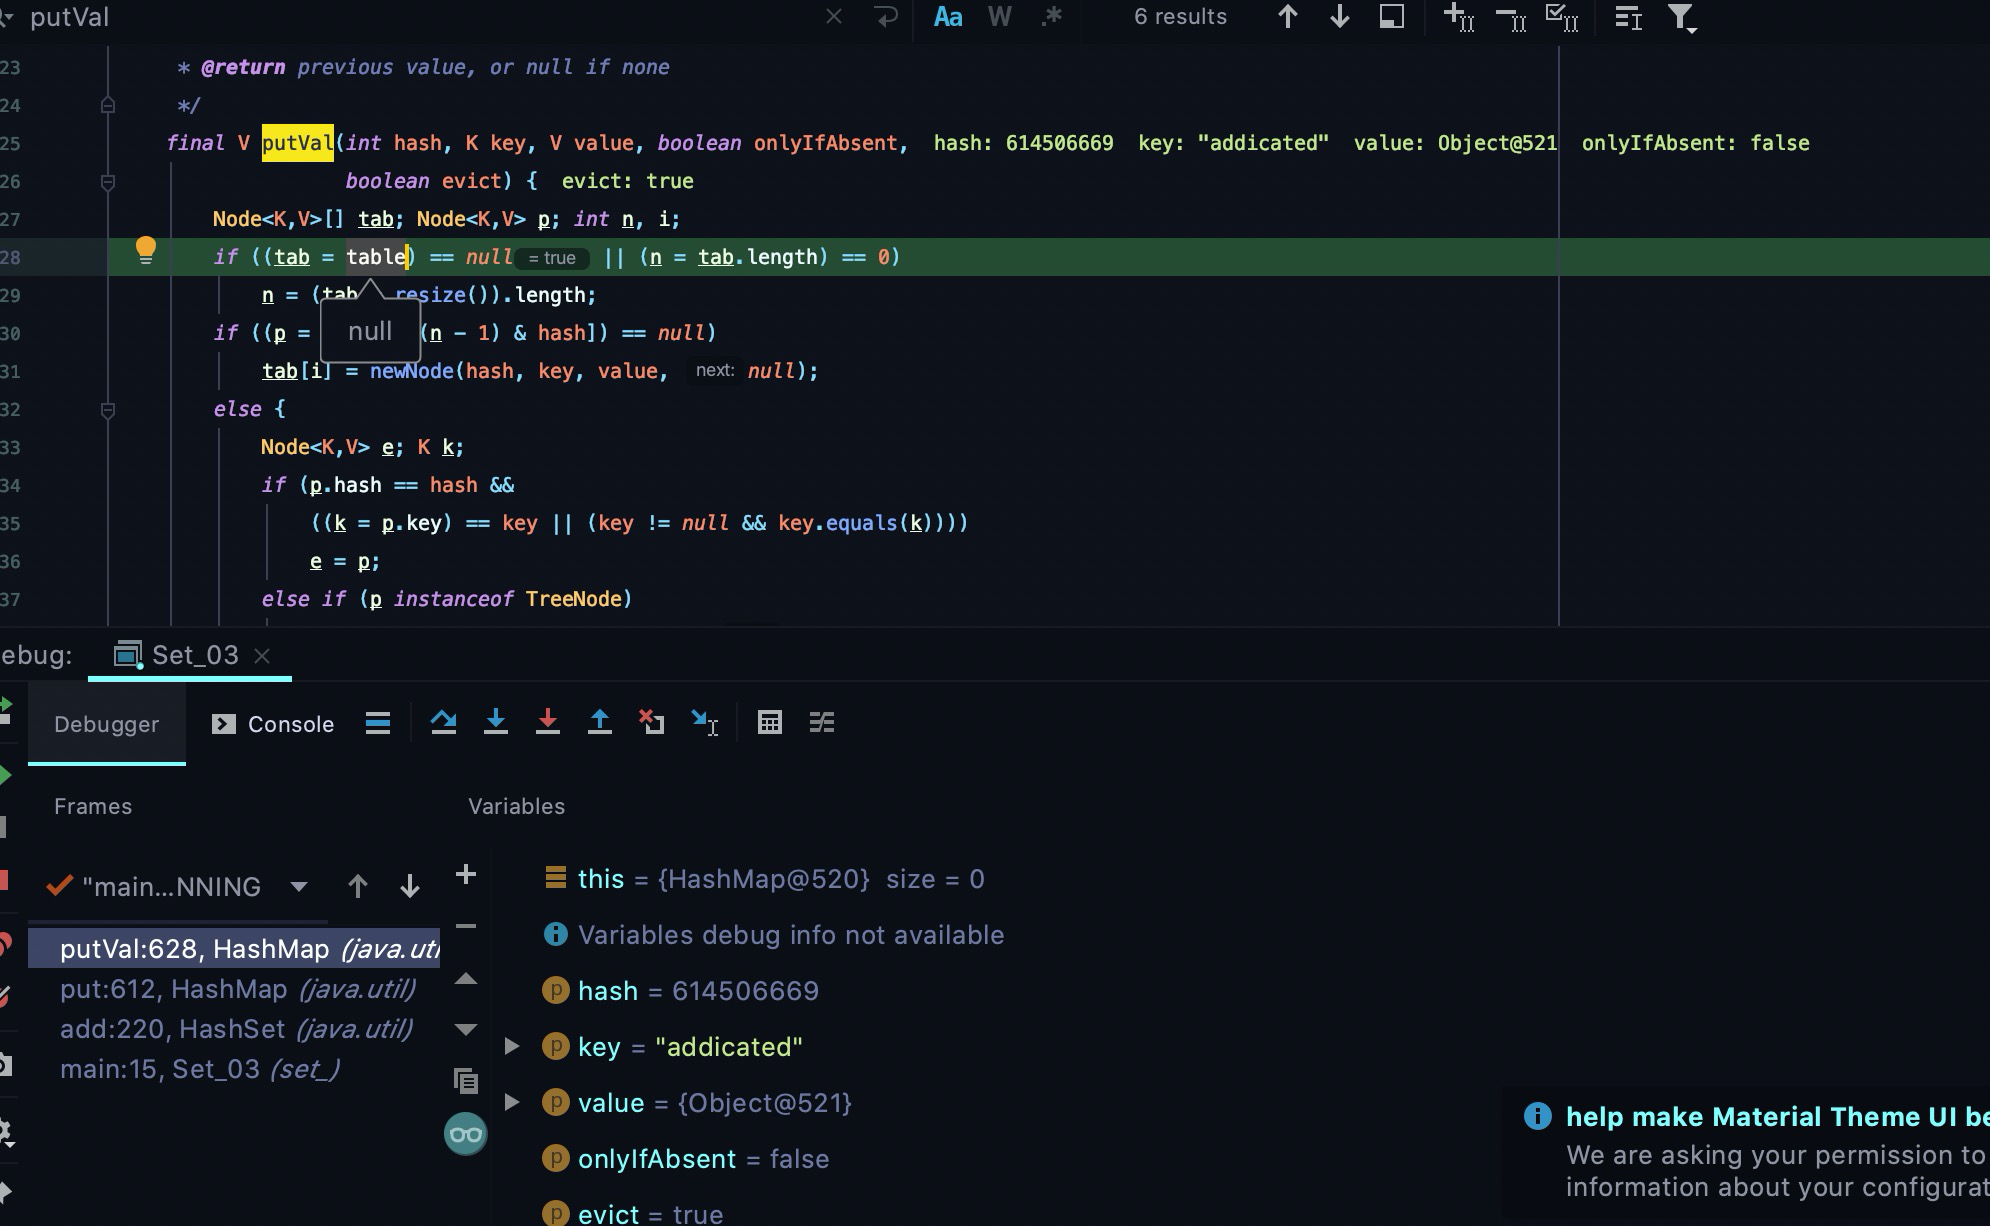Click the Run to Cursor button
This screenshot has height=1226, width=1990.
(704, 722)
